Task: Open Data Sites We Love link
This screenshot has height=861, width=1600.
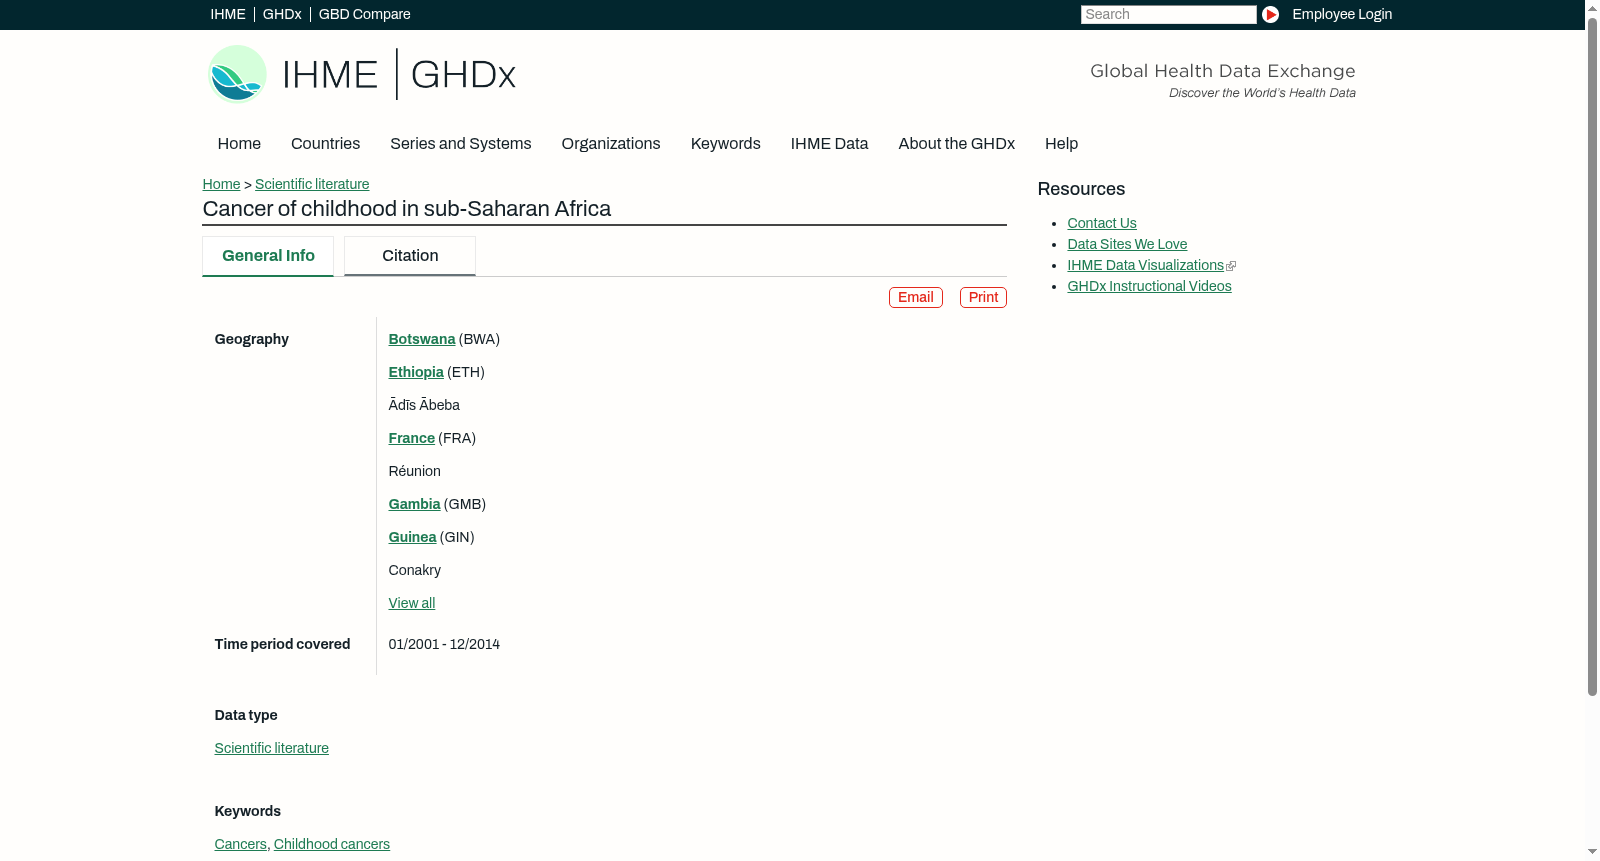Action: 1127,244
